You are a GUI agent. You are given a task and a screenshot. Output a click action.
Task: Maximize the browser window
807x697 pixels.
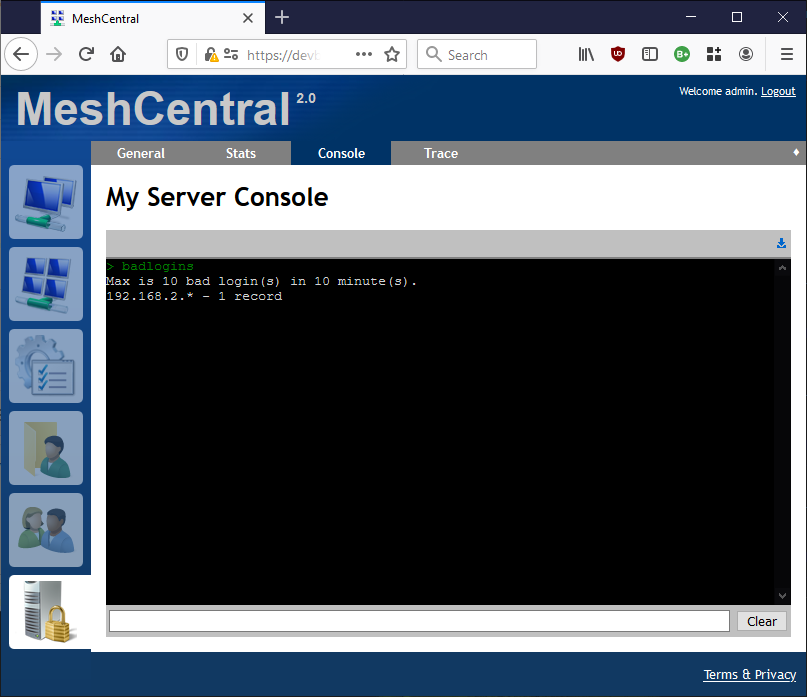click(737, 18)
